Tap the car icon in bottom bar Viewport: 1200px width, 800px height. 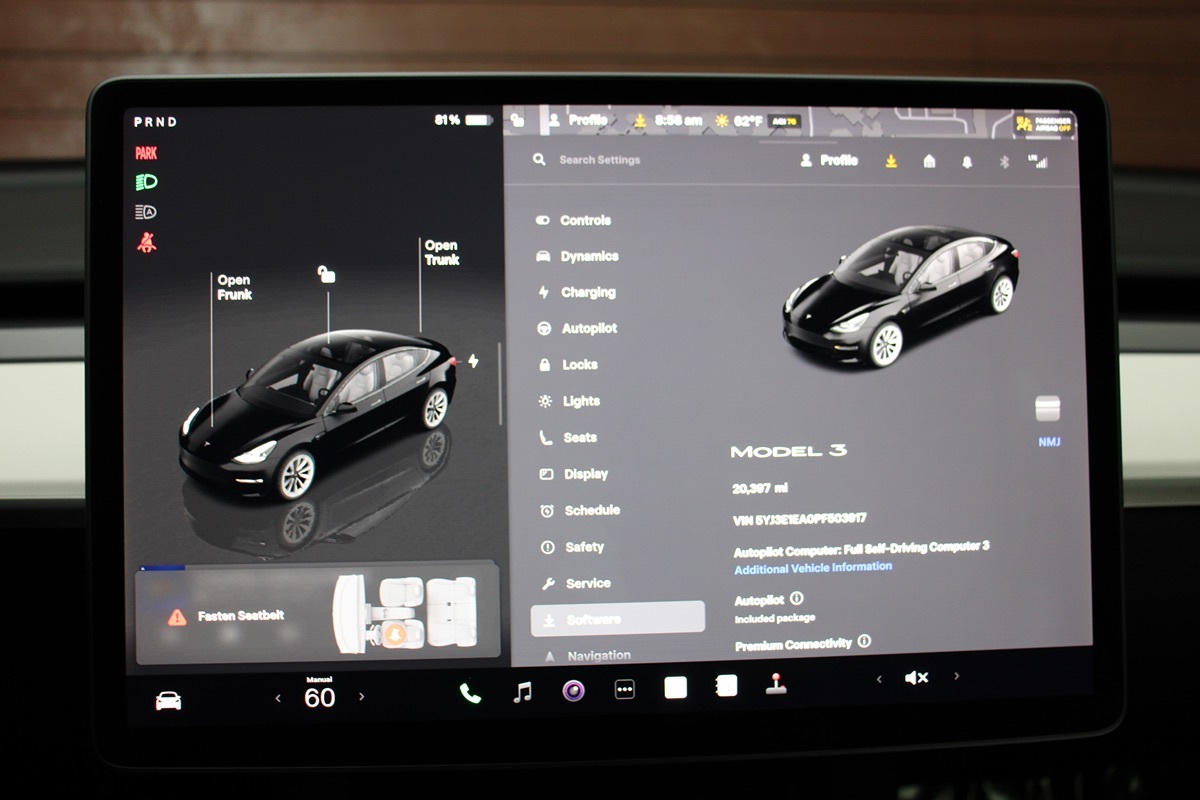[x=168, y=701]
